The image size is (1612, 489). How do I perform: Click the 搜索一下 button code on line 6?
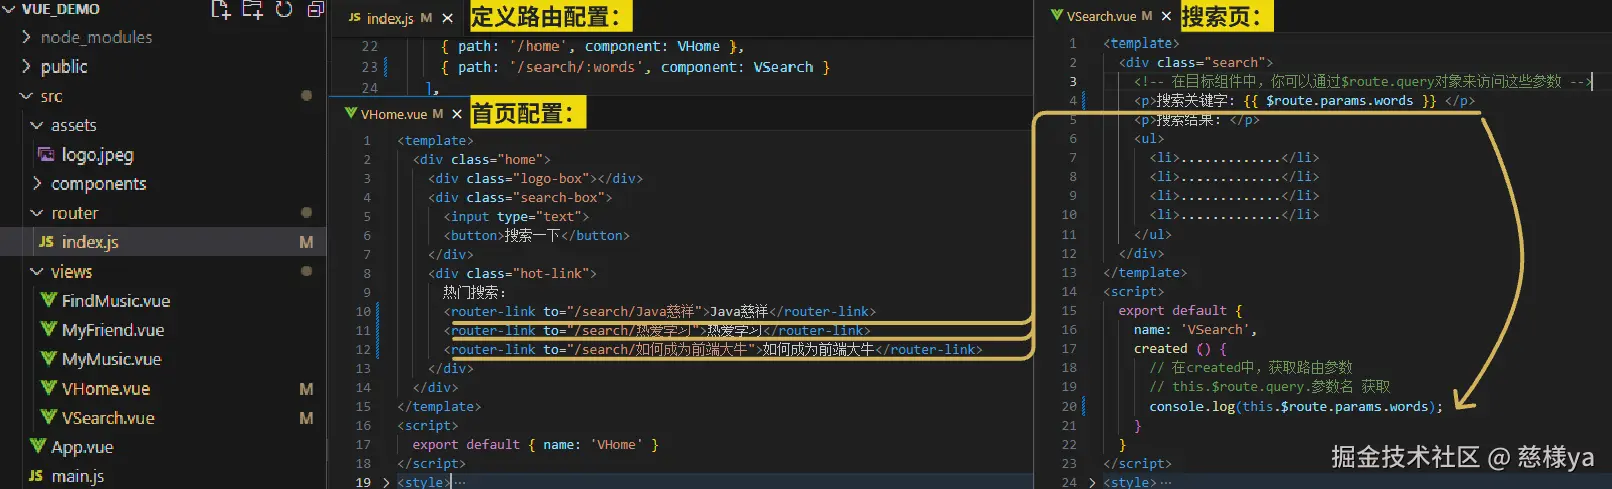coord(537,236)
